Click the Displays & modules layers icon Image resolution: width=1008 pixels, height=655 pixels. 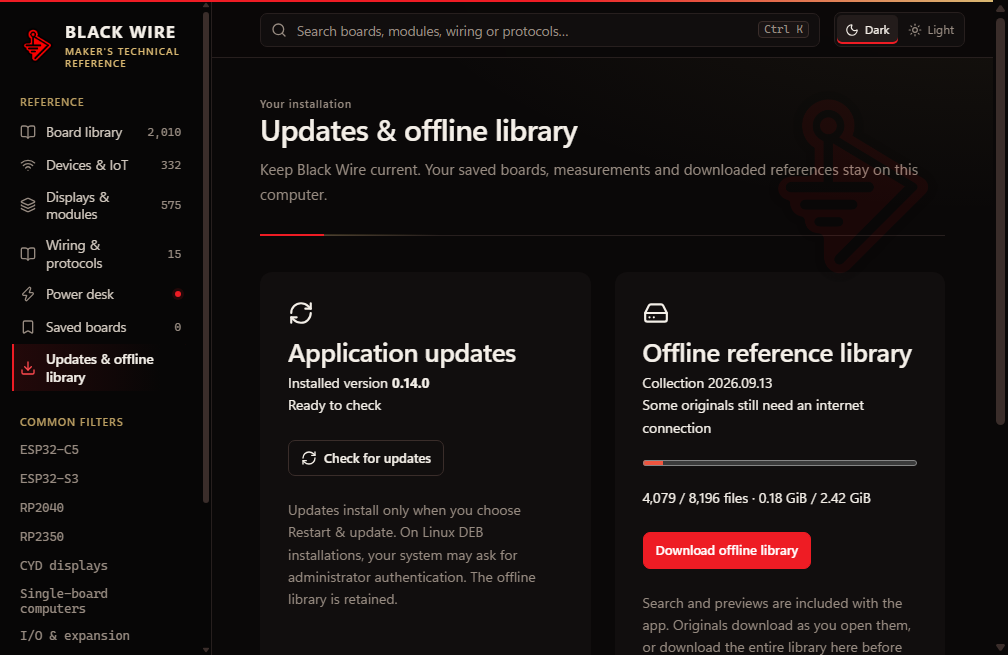click(x=28, y=205)
